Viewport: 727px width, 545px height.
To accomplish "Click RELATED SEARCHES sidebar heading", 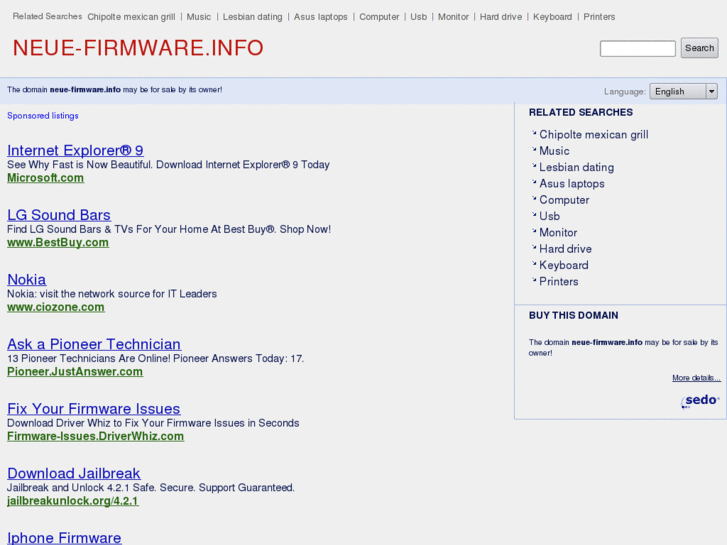I will pyautogui.click(x=580, y=113).
